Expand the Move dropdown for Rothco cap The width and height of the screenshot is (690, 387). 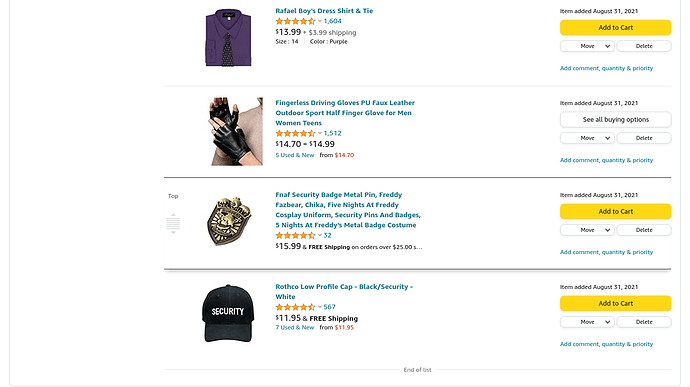point(587,322)
